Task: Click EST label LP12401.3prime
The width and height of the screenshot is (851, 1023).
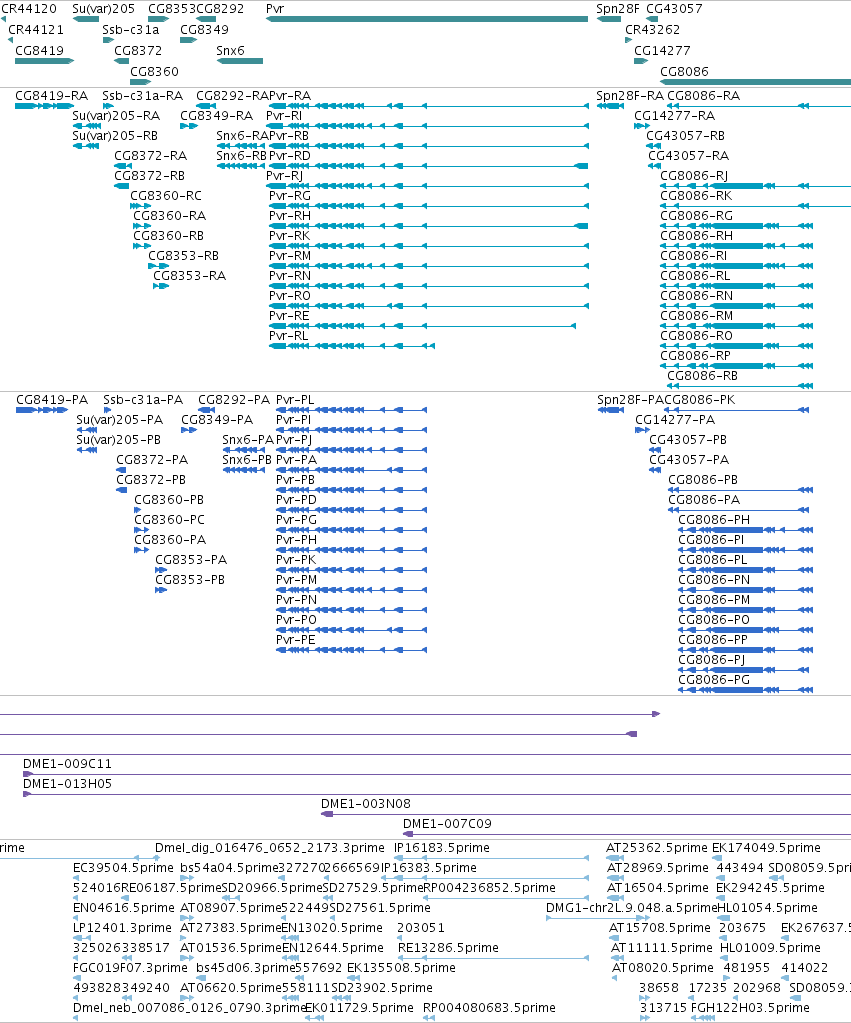Action: (x=122, y=928)
